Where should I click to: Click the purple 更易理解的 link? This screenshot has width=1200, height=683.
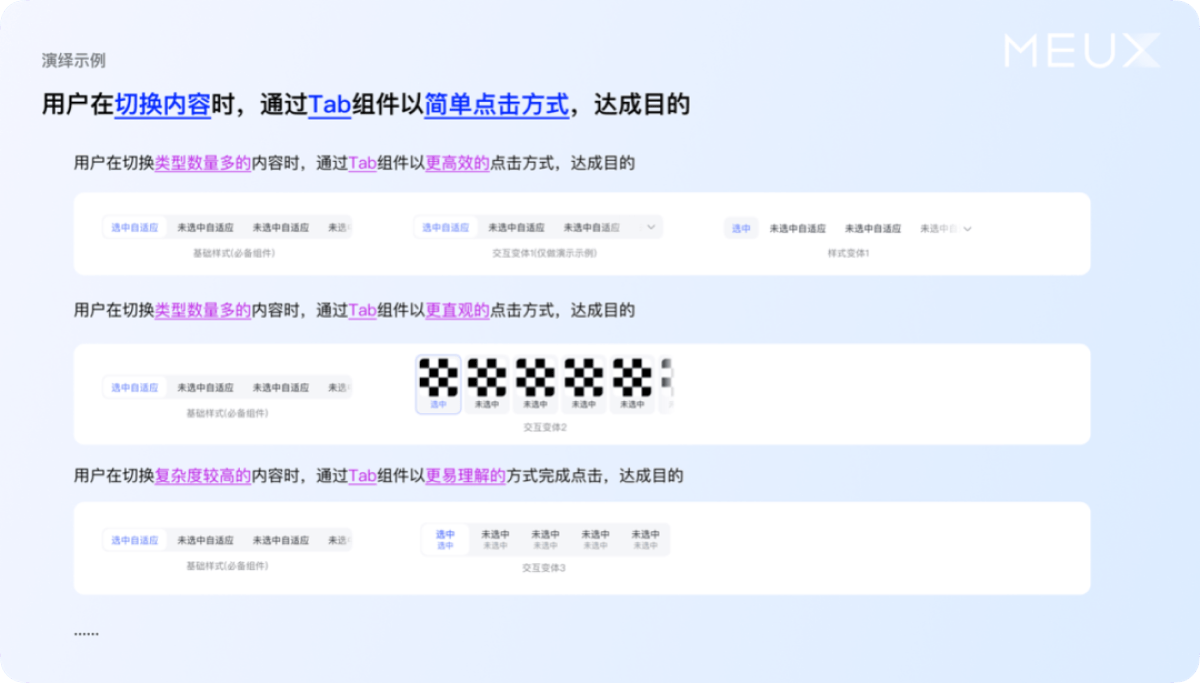(x=465, y=476)
